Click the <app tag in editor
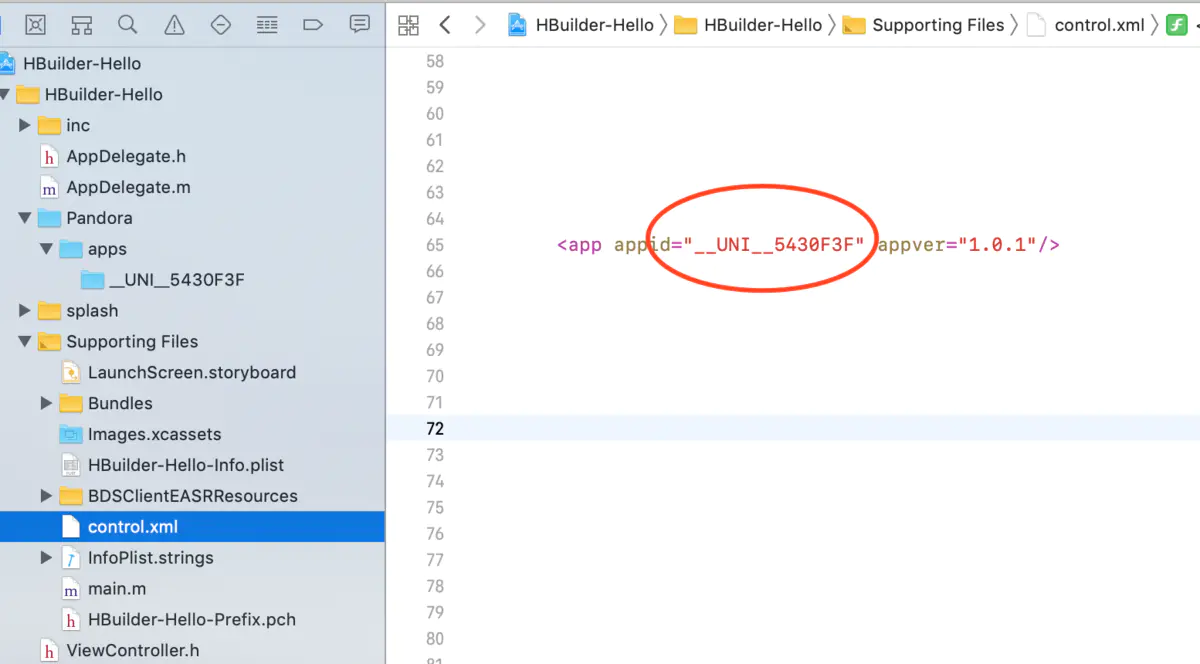This screenshot has width=1200, height=664. [x=579, y=245]
